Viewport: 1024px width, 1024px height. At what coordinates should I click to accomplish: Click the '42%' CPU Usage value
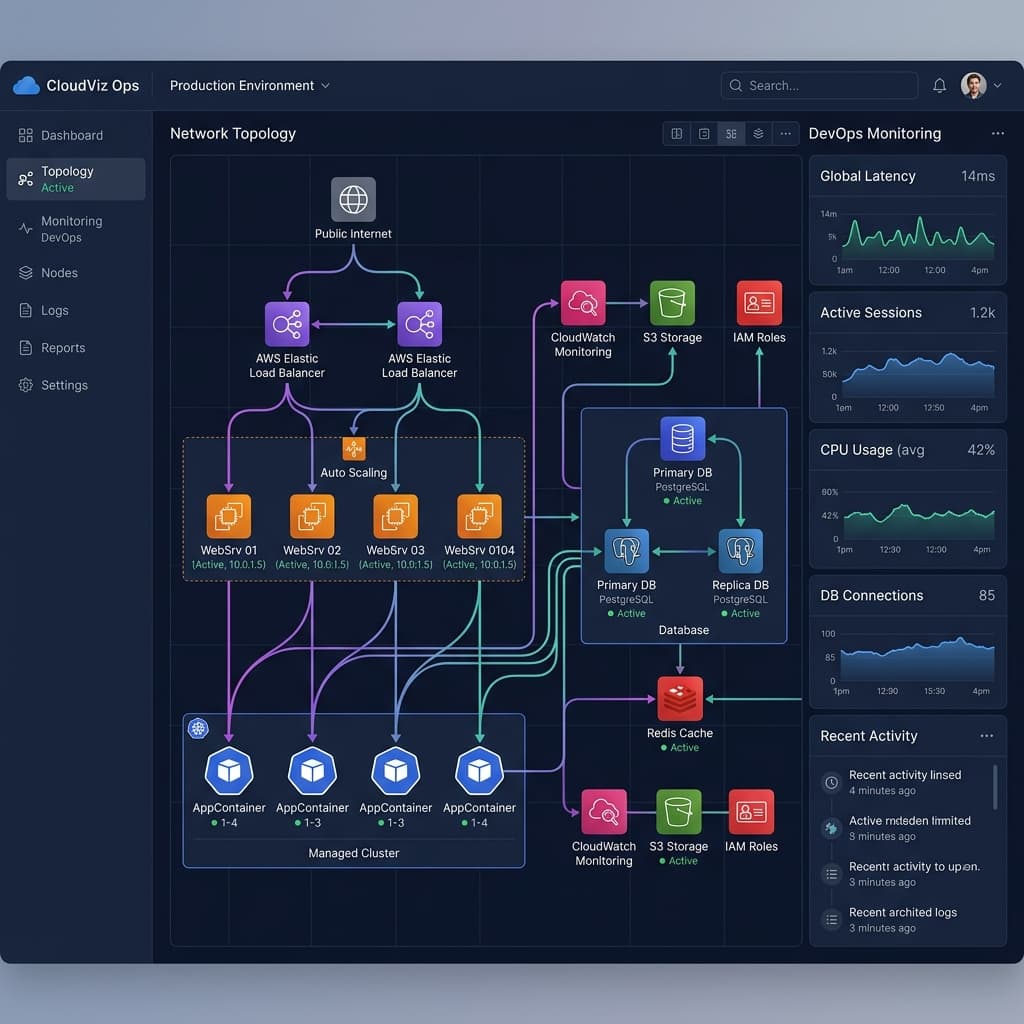pyautogui.click(x=981, y=450)
